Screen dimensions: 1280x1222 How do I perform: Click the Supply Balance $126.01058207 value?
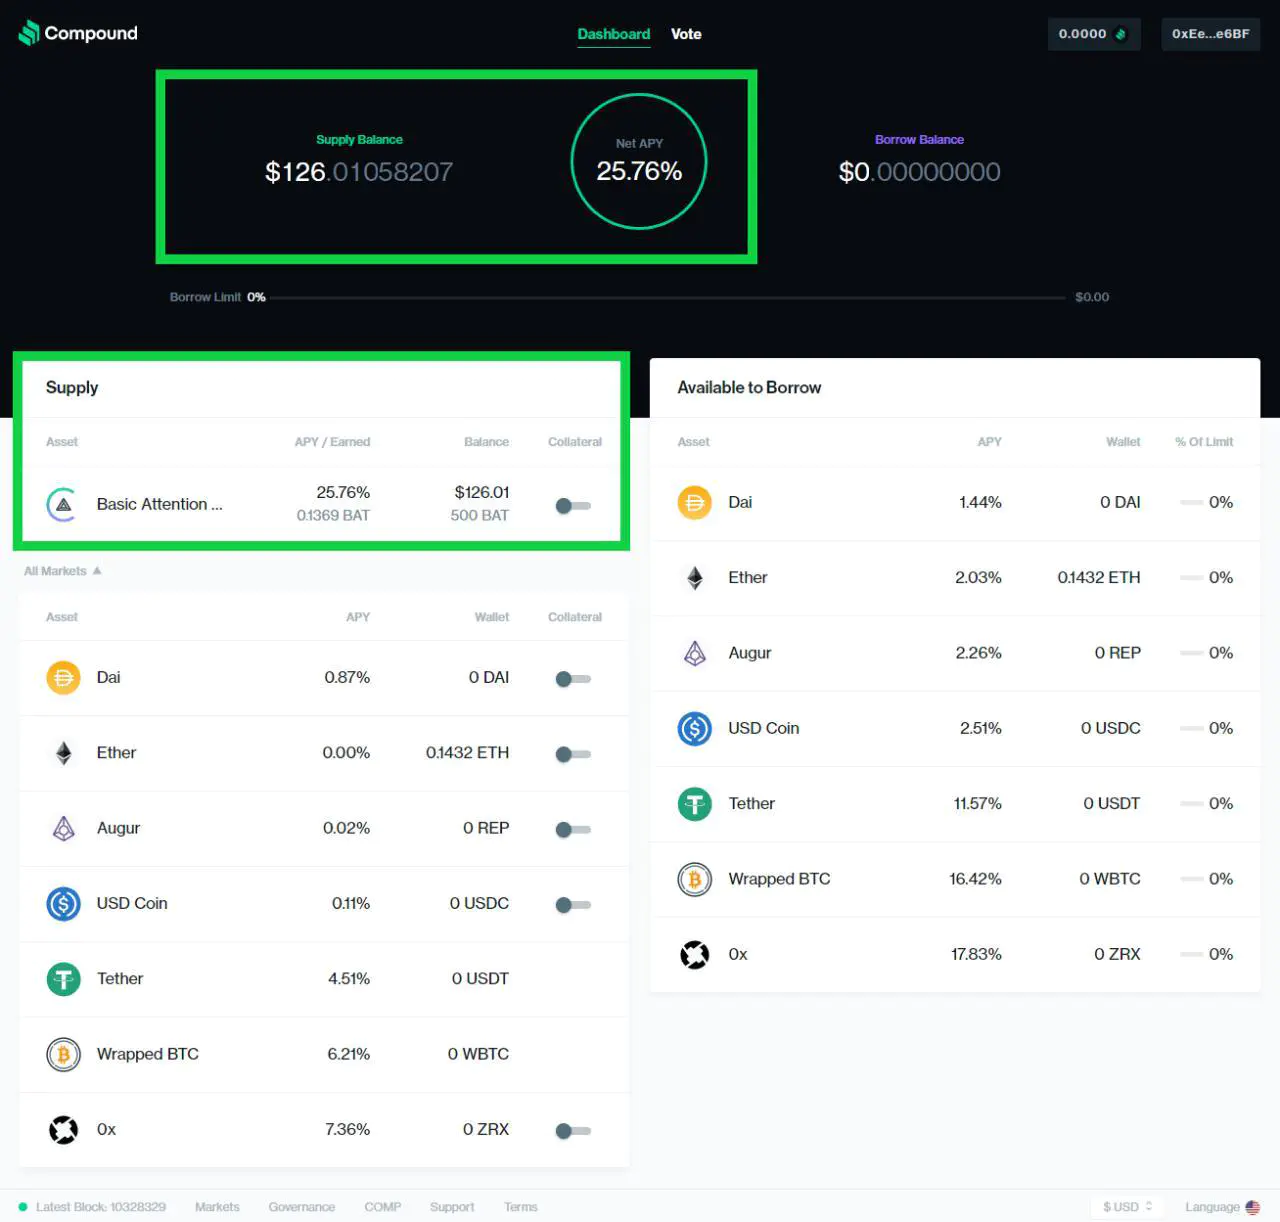(x=359, y=172)
